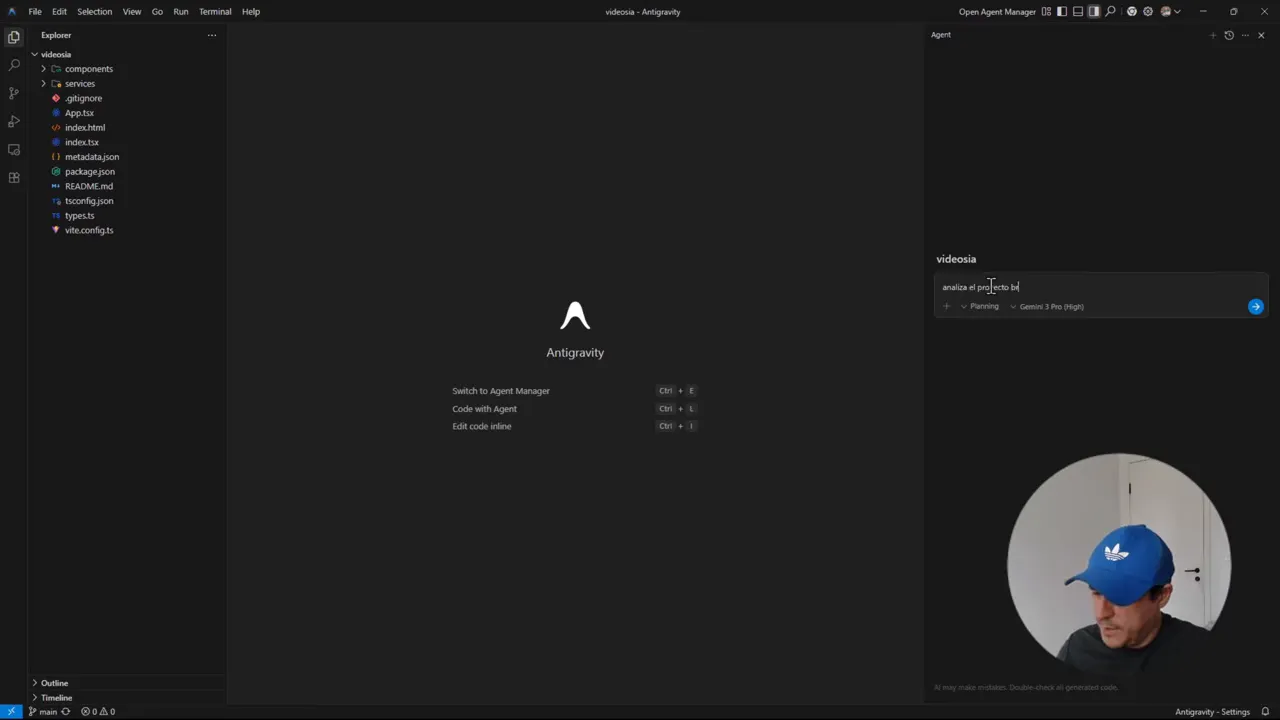Open the Extensions view

tap(14, 177)
